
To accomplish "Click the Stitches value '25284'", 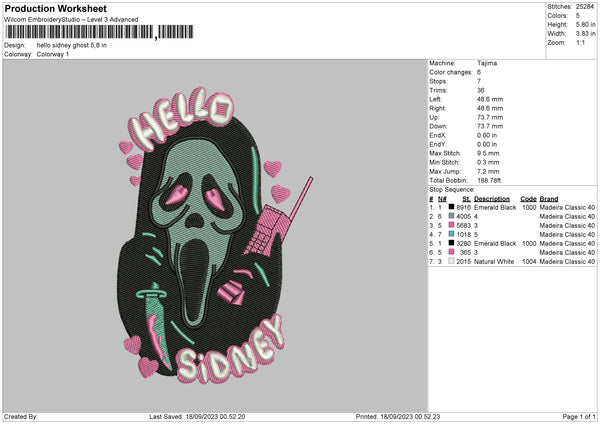I will (x=585, y=7).
